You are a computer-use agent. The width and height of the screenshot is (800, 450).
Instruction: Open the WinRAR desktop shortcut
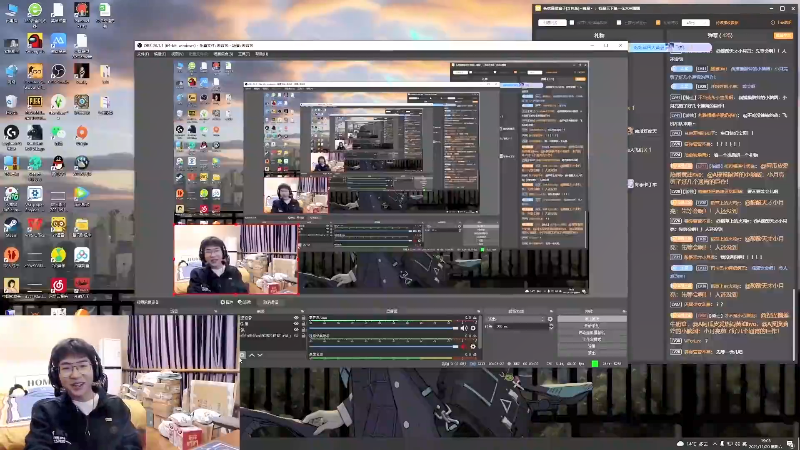(11, 163)
